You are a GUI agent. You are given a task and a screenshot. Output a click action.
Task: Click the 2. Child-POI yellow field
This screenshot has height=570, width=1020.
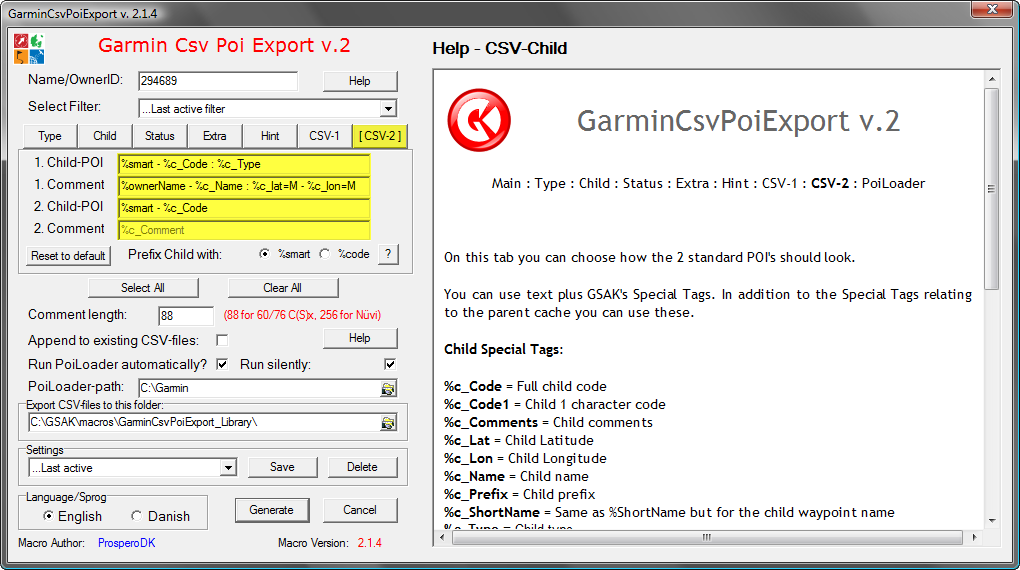(244, 208)
